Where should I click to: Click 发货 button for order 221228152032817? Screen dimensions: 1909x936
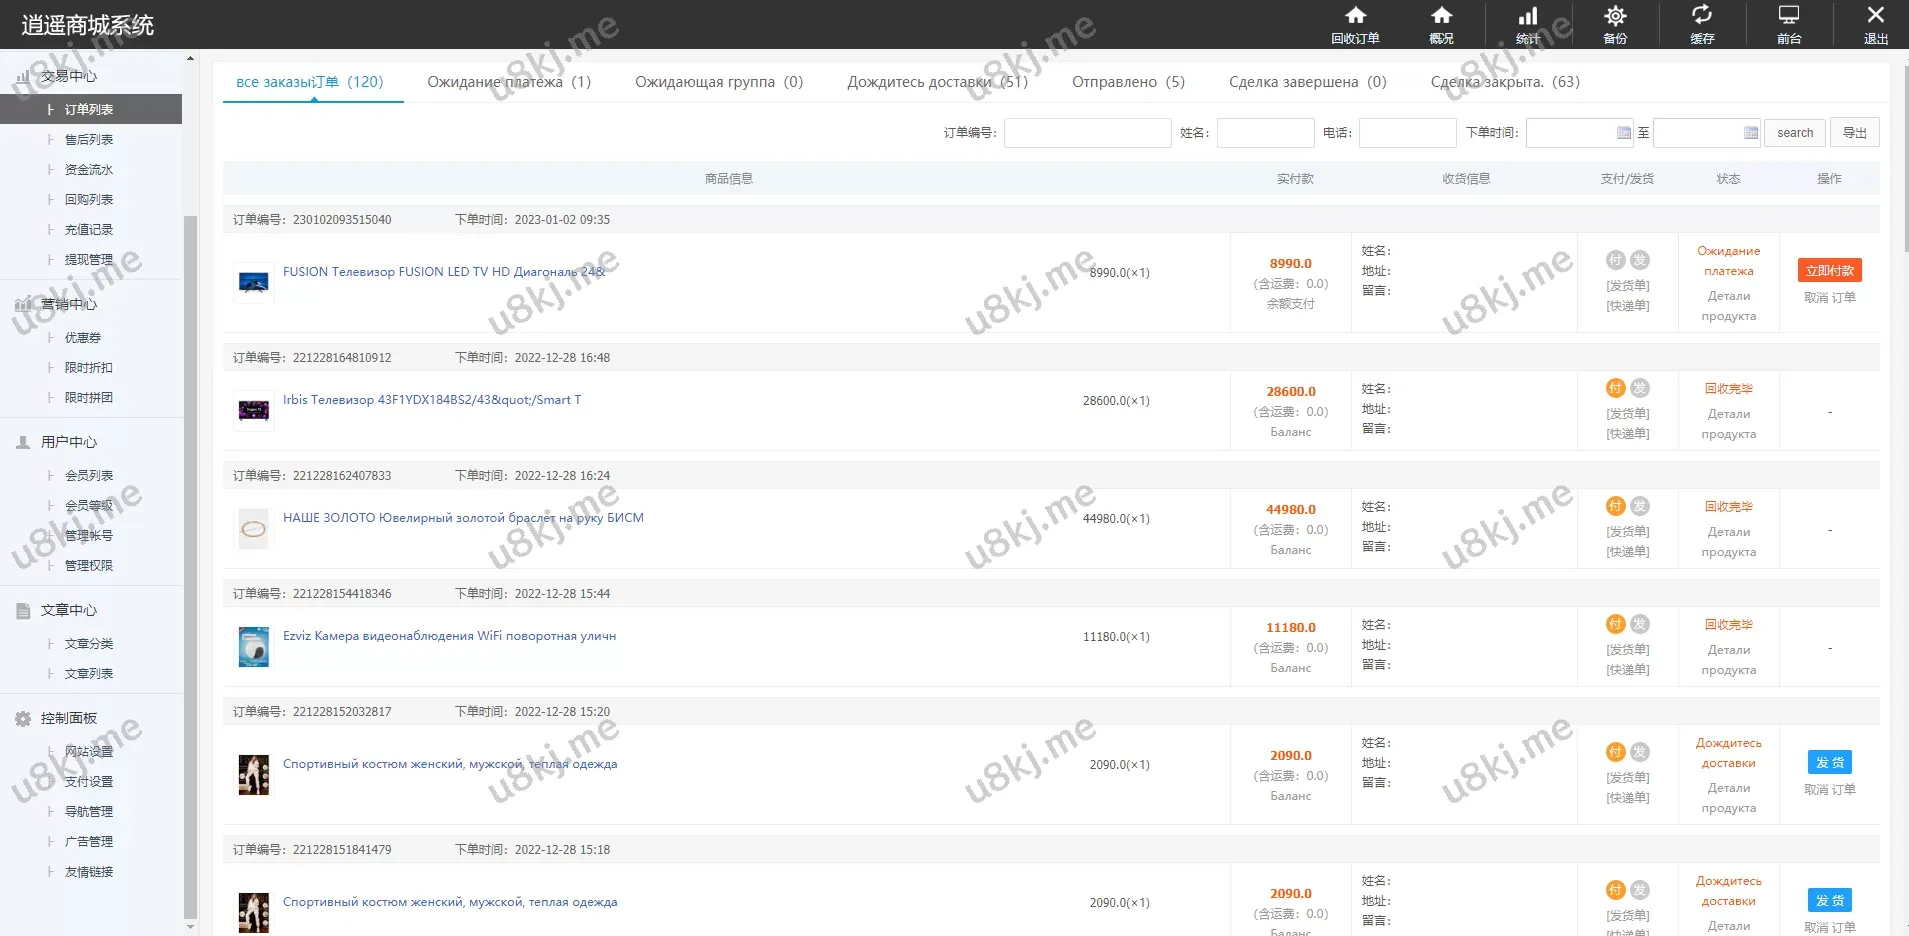[1829, 763]
